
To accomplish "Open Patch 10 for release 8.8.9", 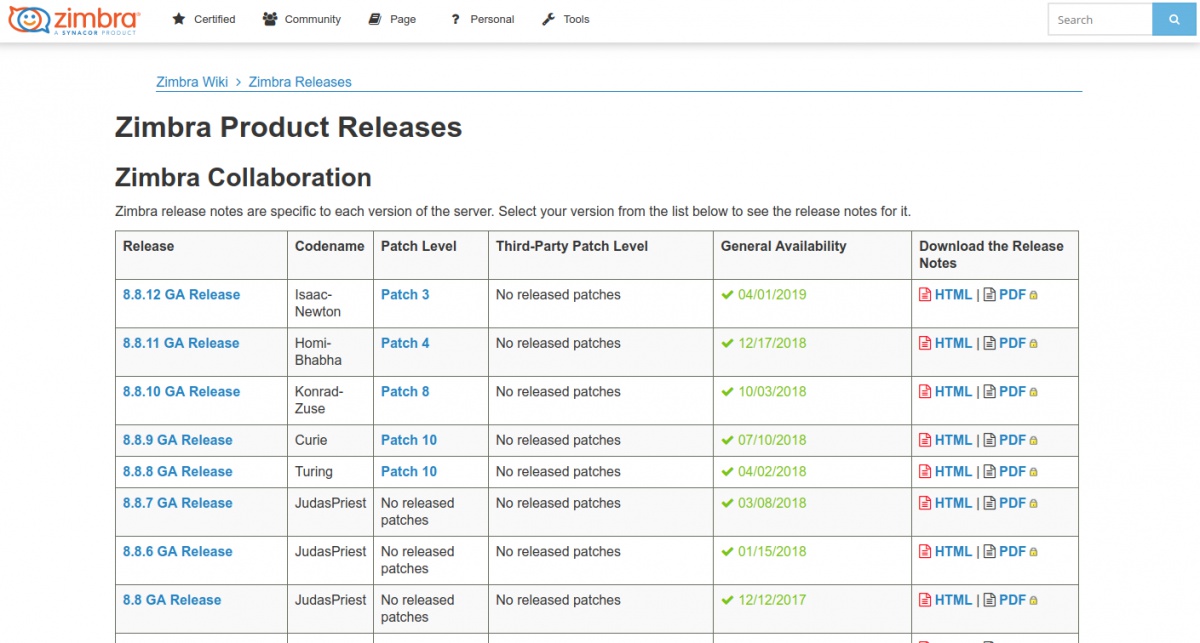I will (409, 440).
